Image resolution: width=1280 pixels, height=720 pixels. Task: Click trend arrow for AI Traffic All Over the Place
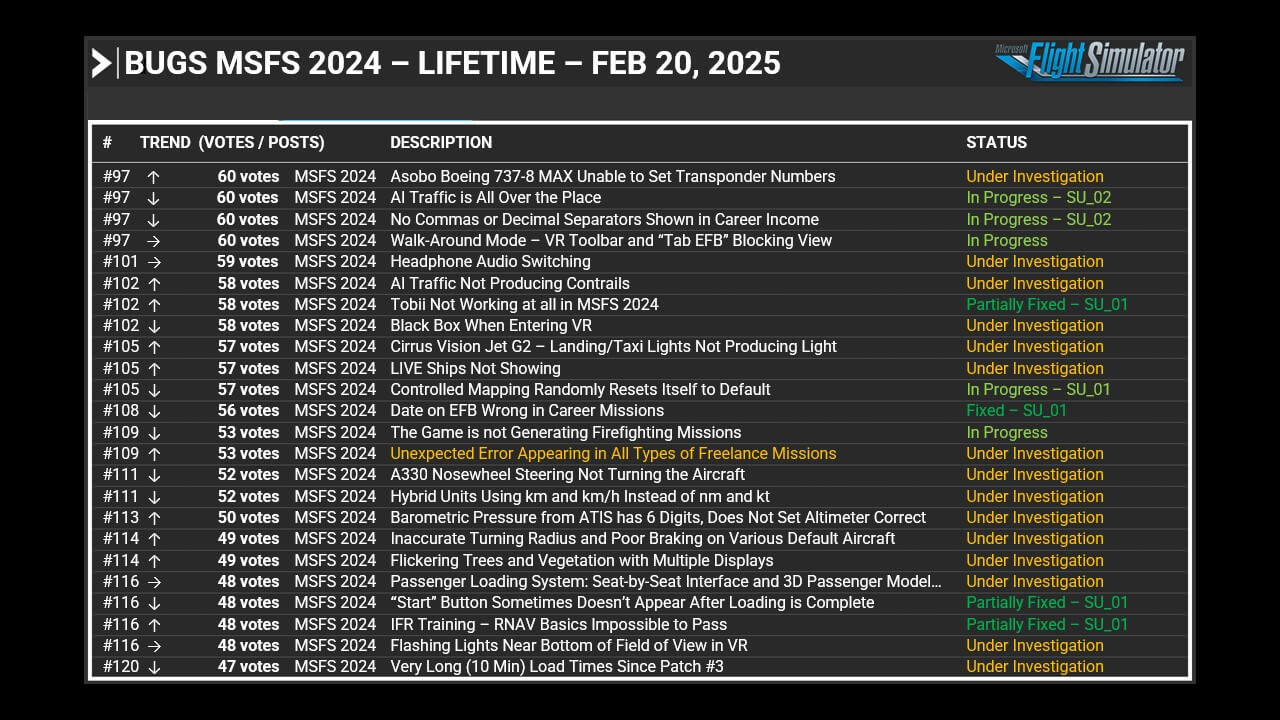153,198
